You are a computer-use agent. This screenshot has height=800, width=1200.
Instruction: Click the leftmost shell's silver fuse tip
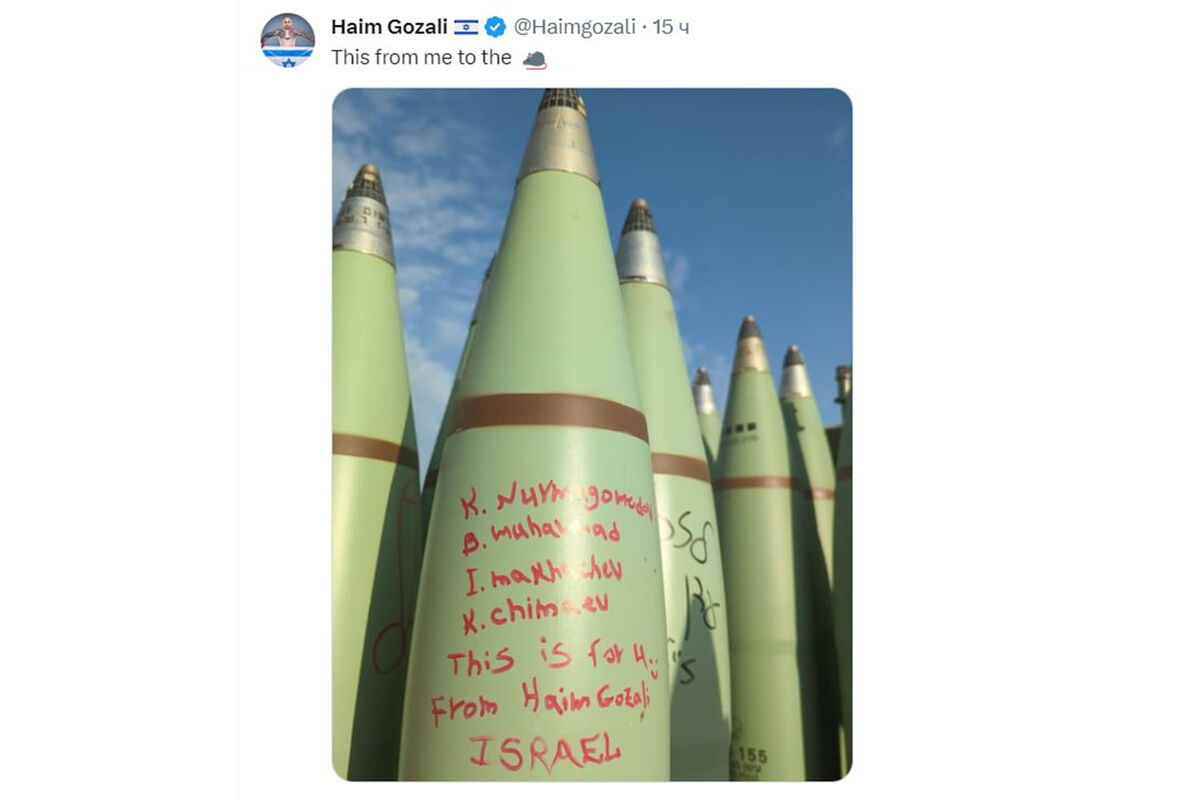pos(364,214)
